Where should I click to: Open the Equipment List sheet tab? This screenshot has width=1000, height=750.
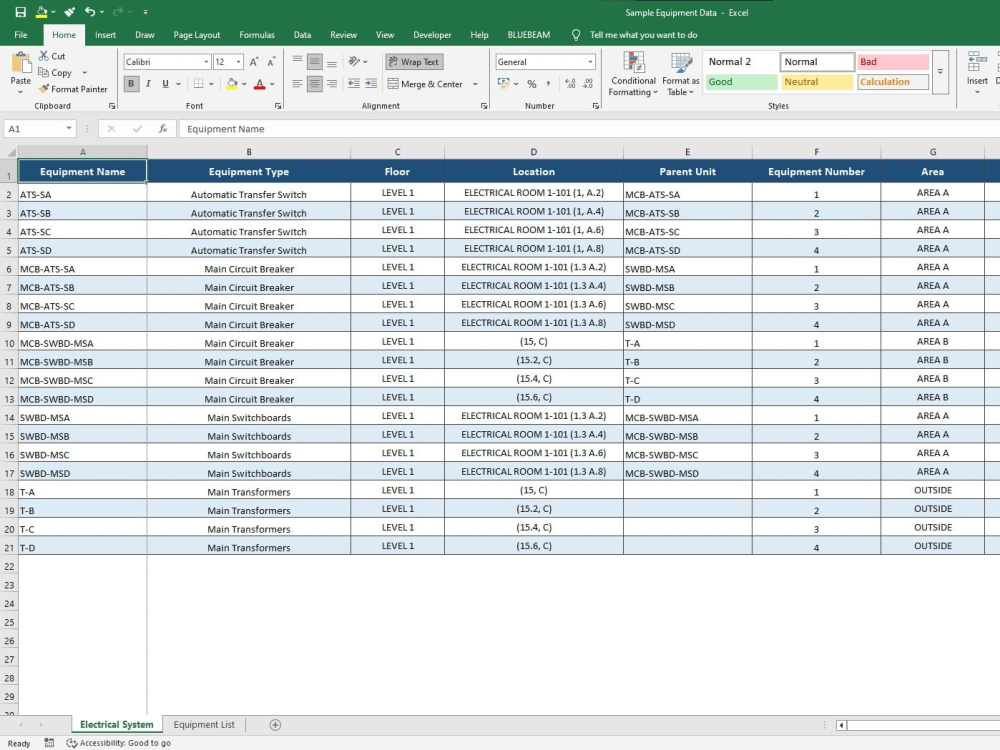[204, 725]
